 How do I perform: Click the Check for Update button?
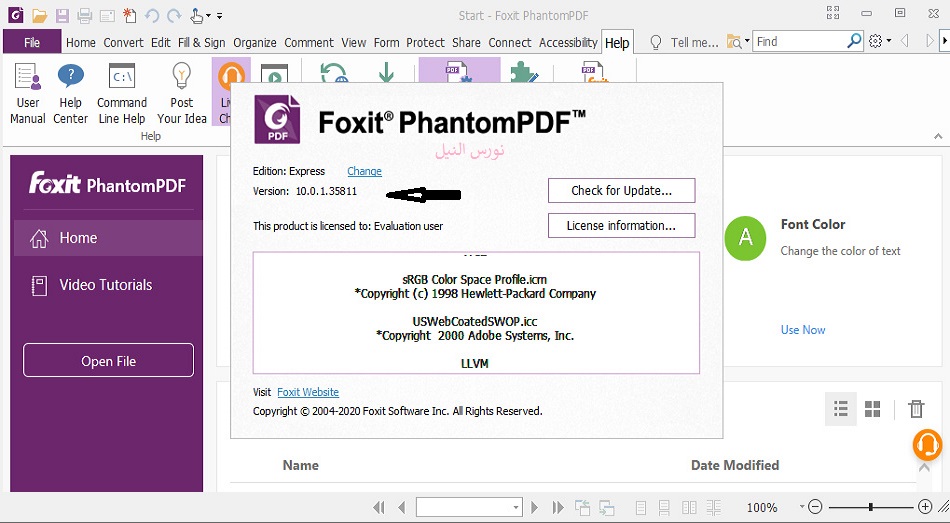click(621, 190)
